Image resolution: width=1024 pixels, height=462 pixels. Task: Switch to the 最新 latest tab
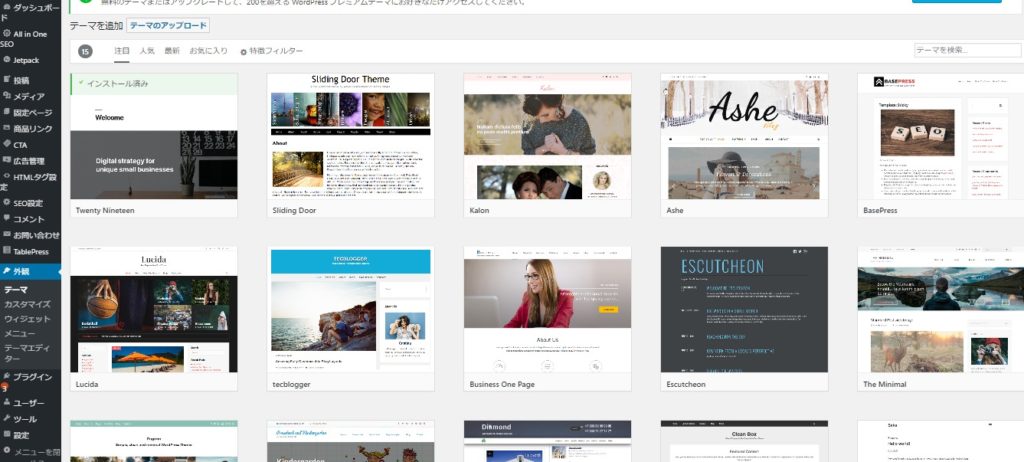tap(172, 51)
